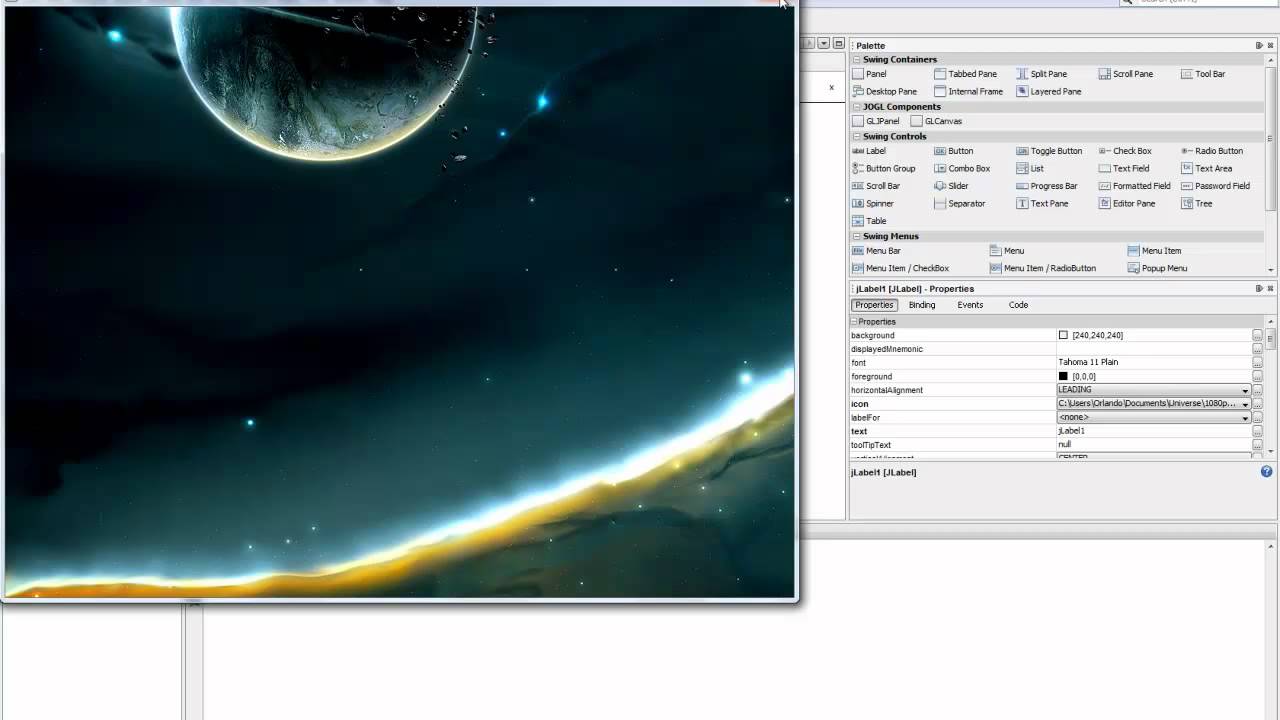The height and width of the screenshot is (720, 1280).
Task: Pick the Tabbed Pane palette item
Action: coord(965,74)
